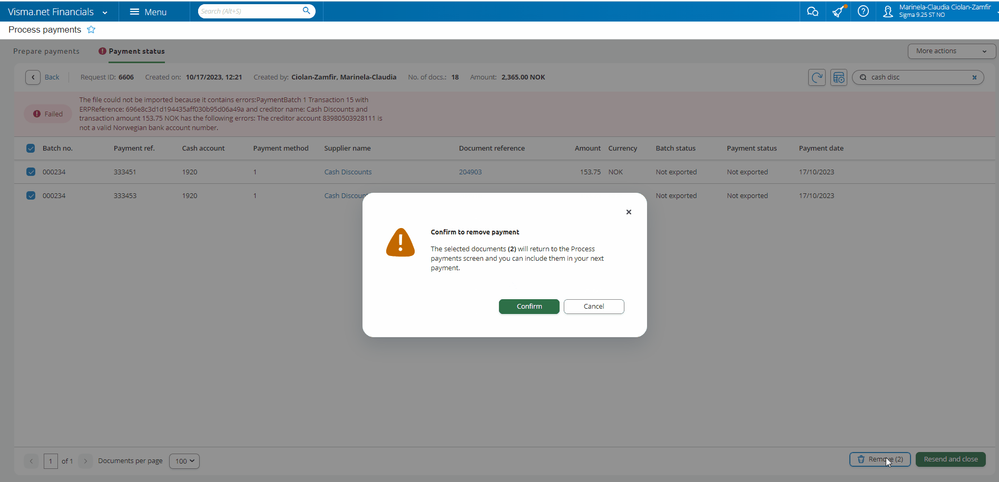
Task: Click the Cash account column header
Action: click(202, 148)
